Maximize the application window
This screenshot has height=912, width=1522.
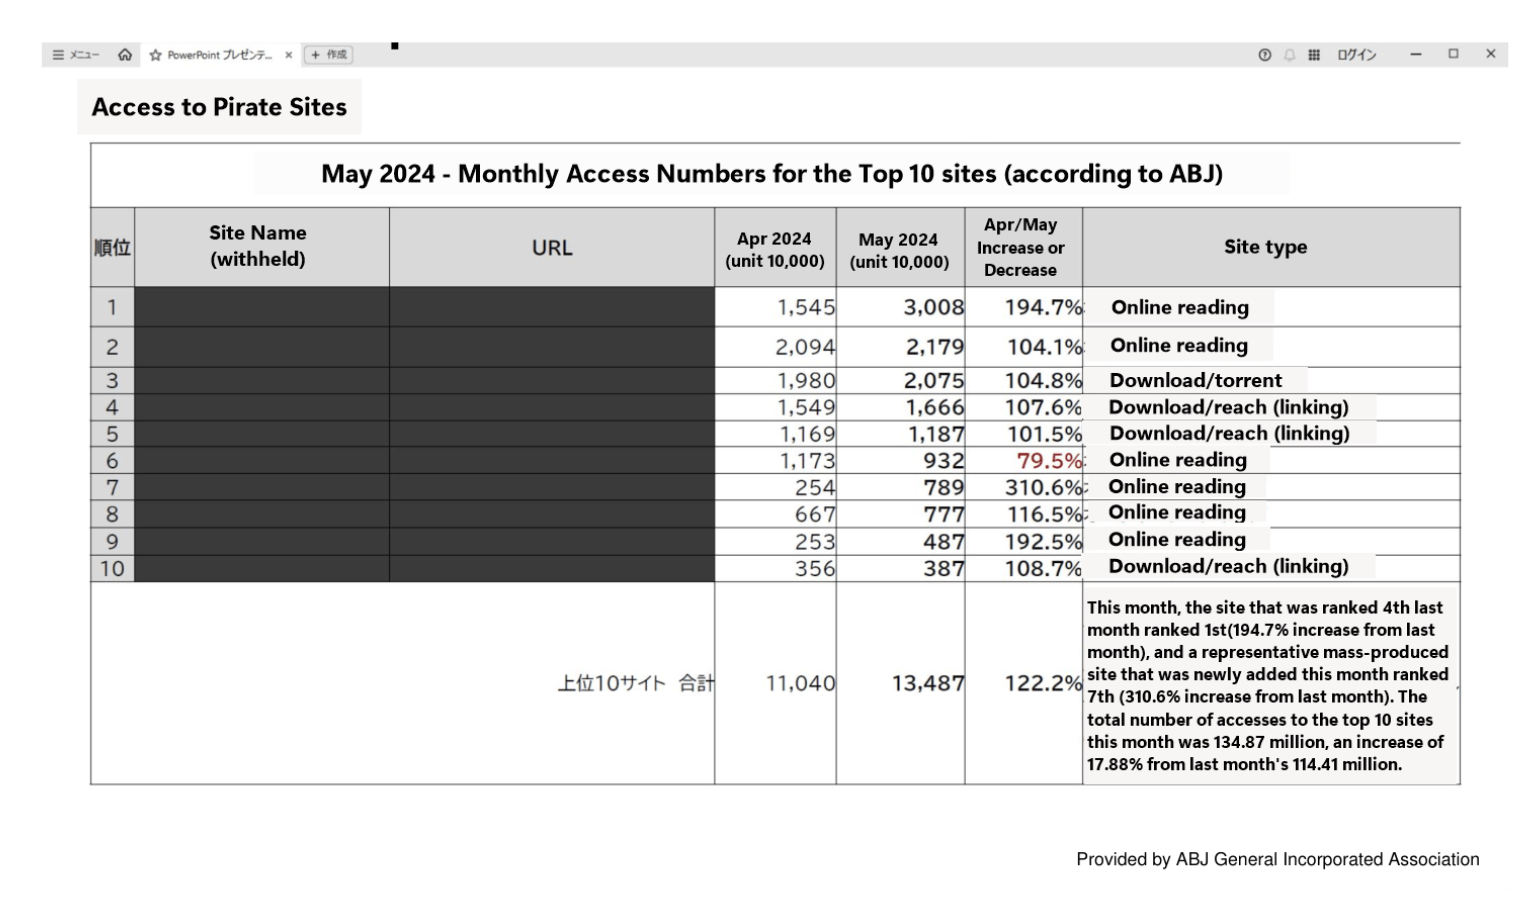click(1453, 54)
